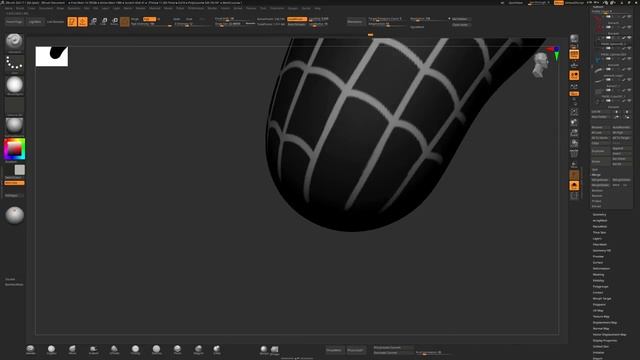Open the Document menu

[x=46, y=8]
